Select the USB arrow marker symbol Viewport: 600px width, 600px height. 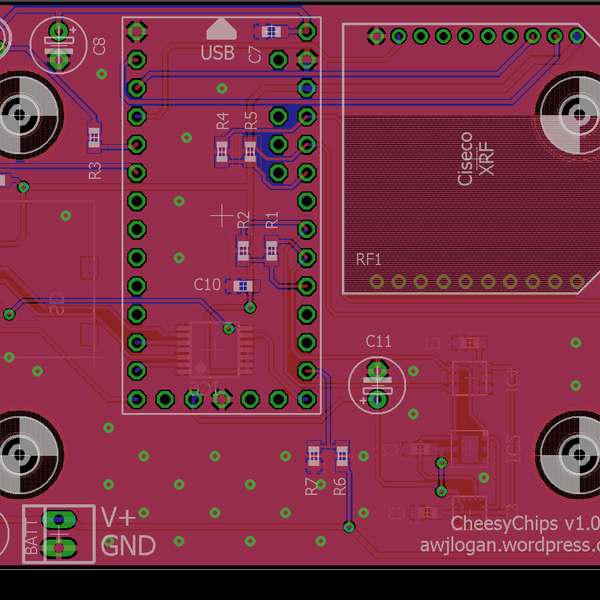[x=222, y=29]
